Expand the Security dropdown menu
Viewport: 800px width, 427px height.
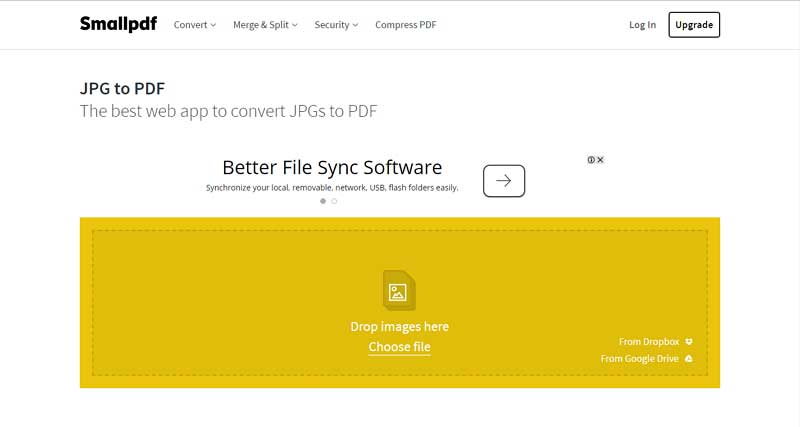pyautogui.click(x=336, y=25)
